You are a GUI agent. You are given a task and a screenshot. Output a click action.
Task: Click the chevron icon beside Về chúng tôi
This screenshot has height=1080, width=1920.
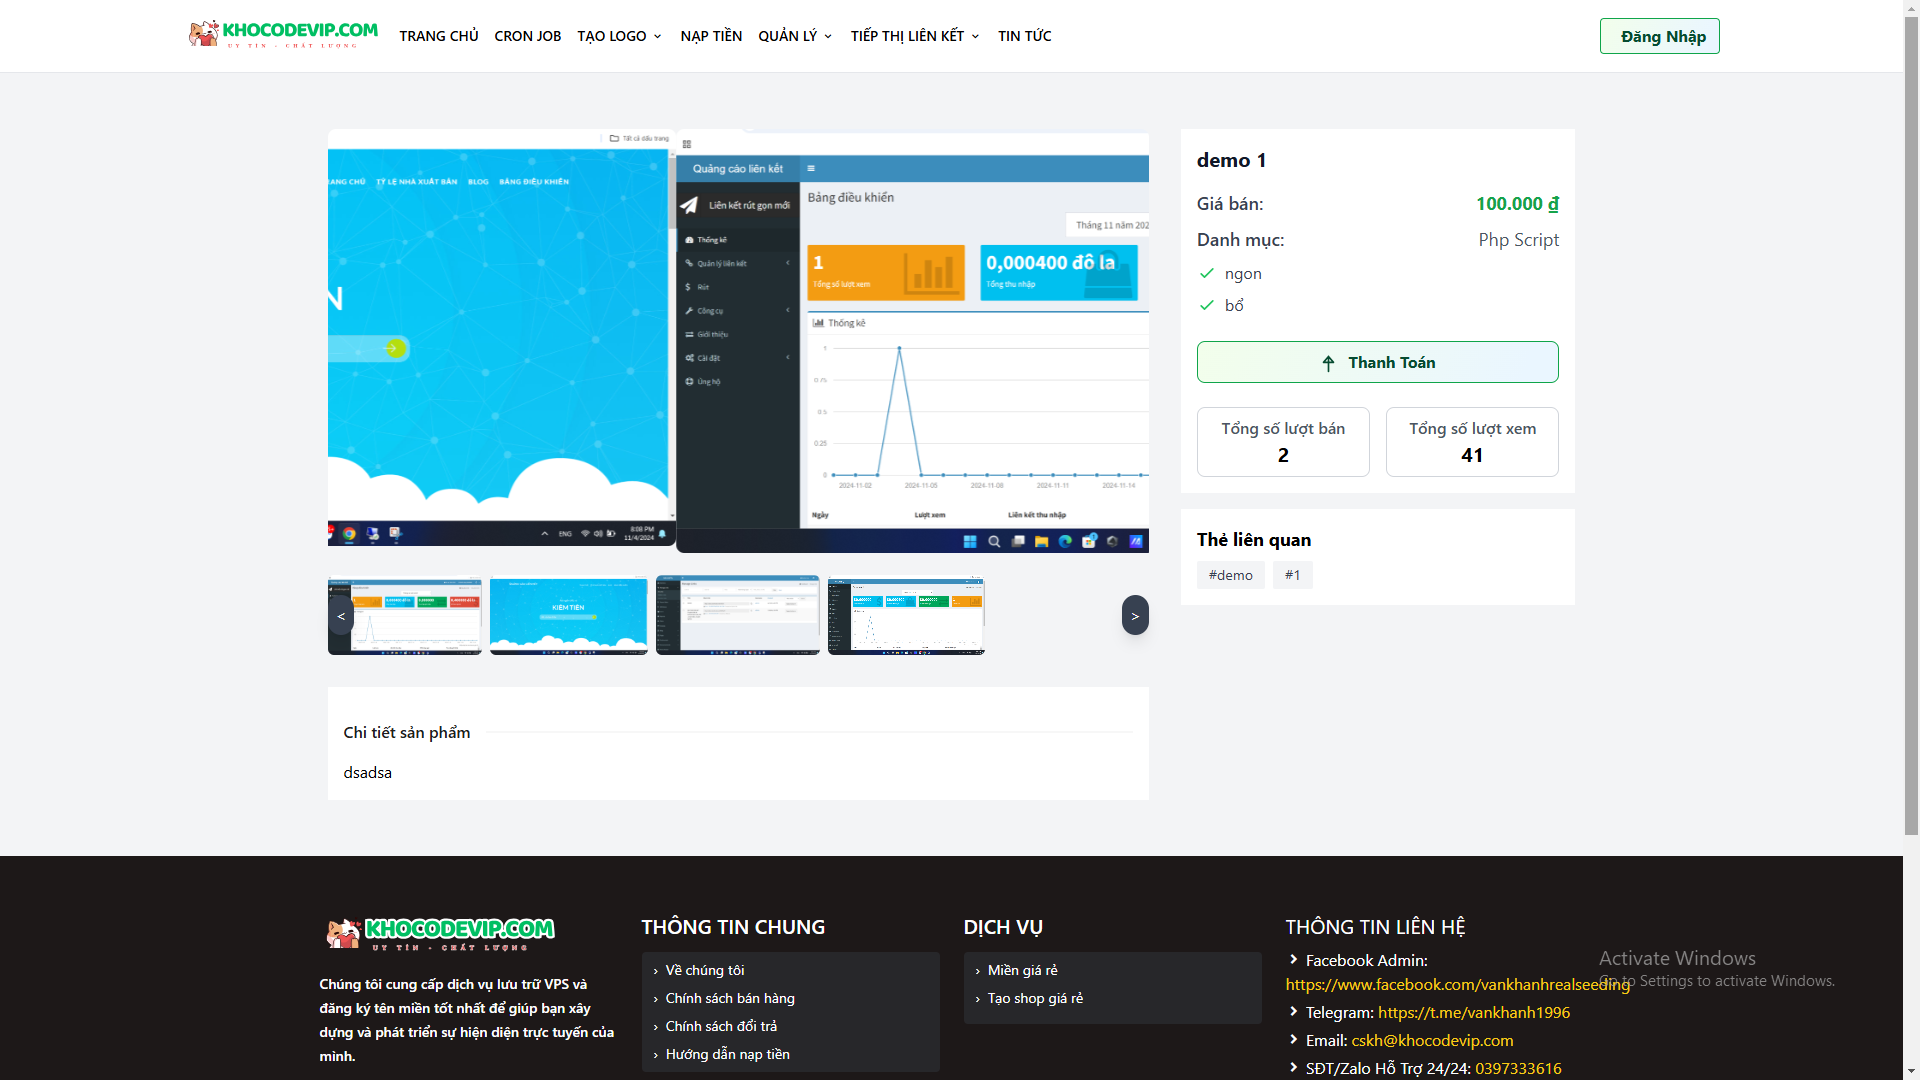[656, 971]
